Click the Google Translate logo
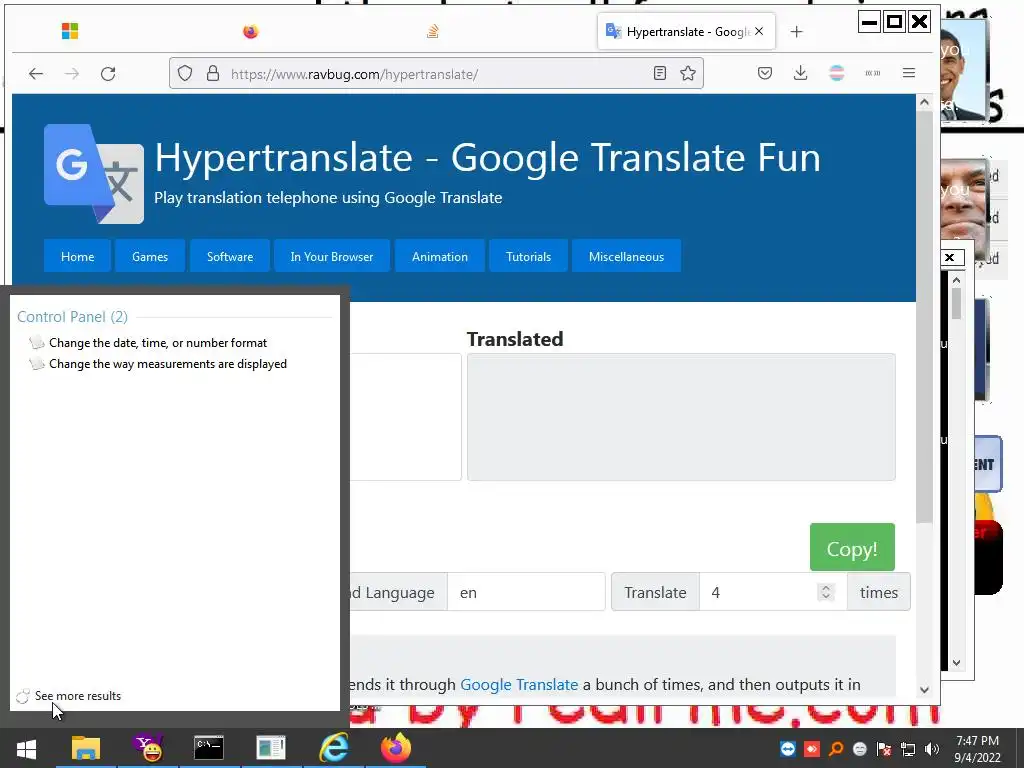This screenshot has width=1024, height=768. (x=93, y=174)
